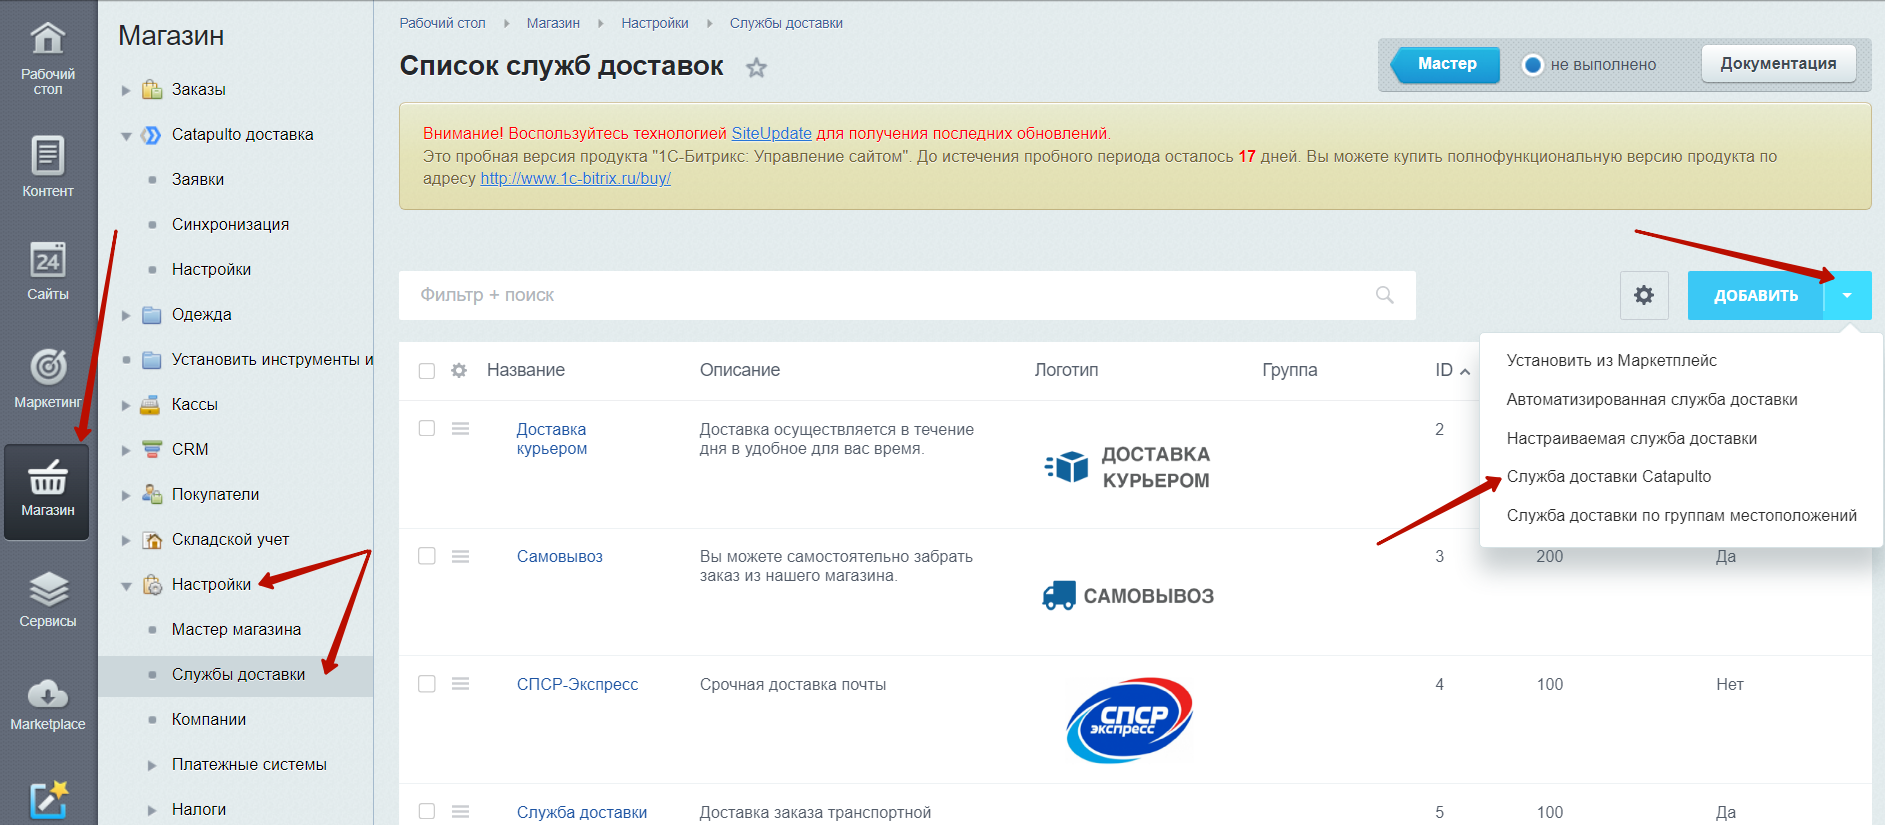This screenshot has height=825, width=1885.
Task: Open the 1c-bitrix.ru/buy link
Action: point(575,178)
